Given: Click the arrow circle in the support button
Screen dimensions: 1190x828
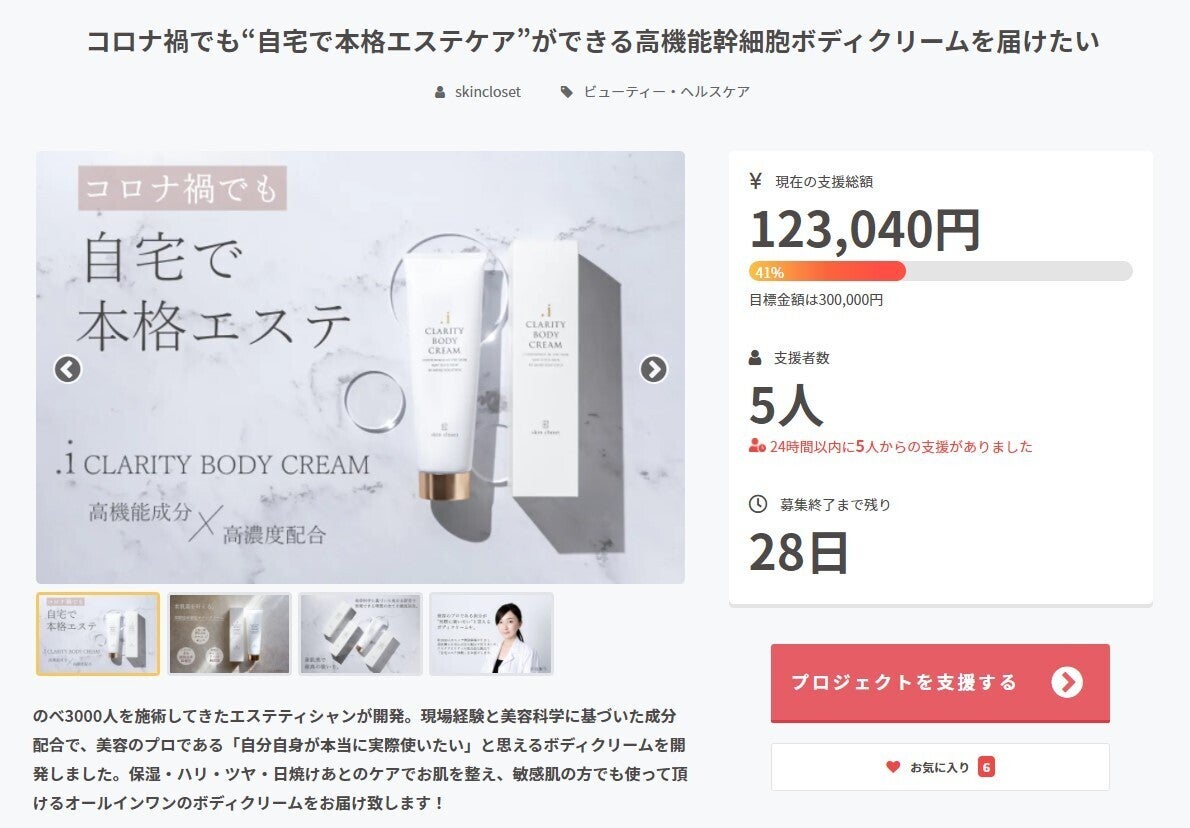Looking at the screenshot, I should pos(1067,682).
